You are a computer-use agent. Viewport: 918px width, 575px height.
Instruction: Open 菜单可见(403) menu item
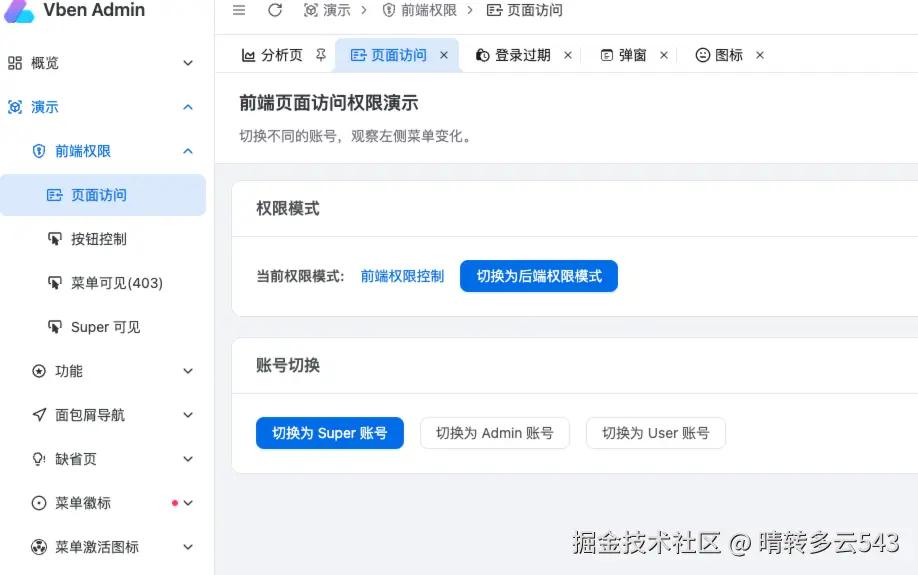pos(103,283)
